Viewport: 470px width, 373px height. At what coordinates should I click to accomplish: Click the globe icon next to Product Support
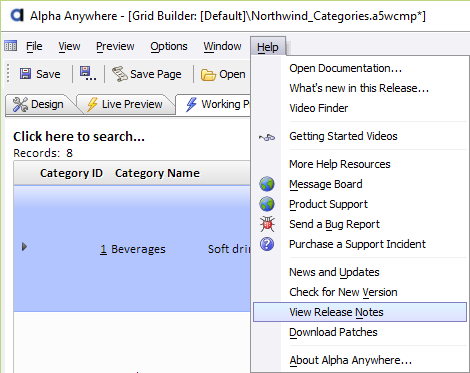[x=267, y=204]
